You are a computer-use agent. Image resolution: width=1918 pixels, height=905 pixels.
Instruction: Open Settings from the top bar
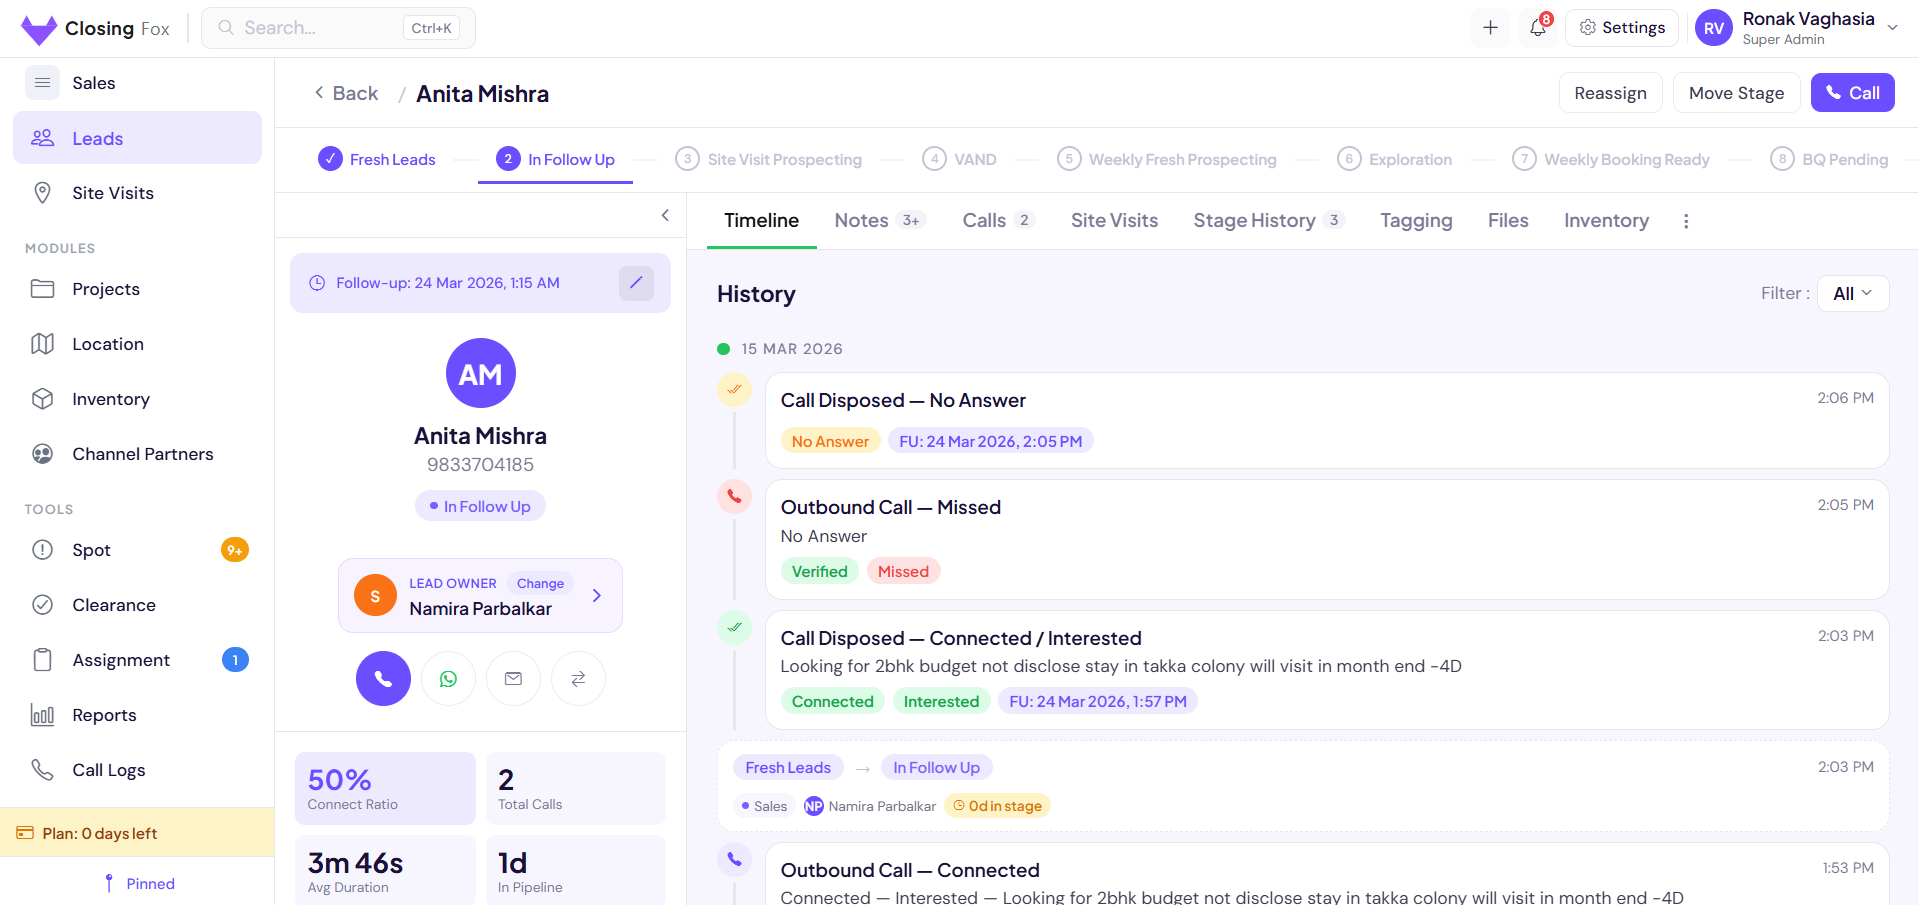1622,28
